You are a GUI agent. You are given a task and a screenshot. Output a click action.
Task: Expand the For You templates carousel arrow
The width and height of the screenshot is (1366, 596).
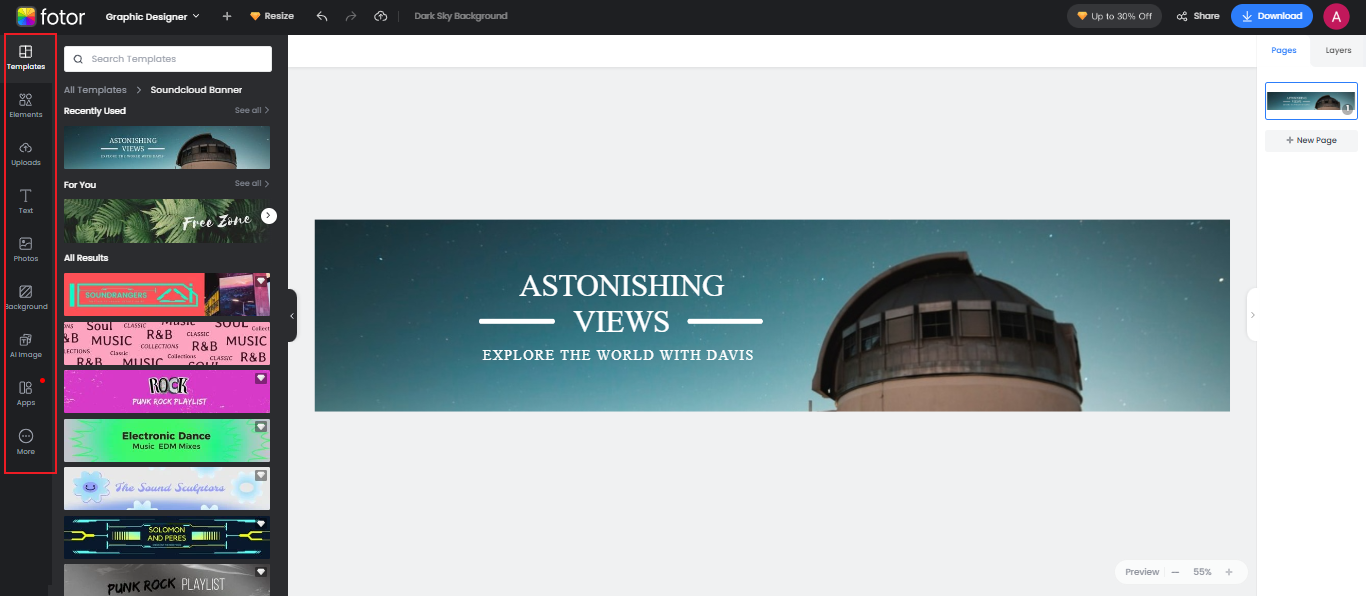(268, 215)
